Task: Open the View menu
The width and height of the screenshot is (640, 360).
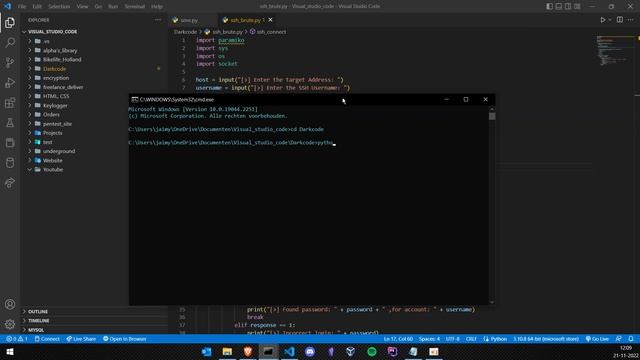Action: (x=82, y=7)
